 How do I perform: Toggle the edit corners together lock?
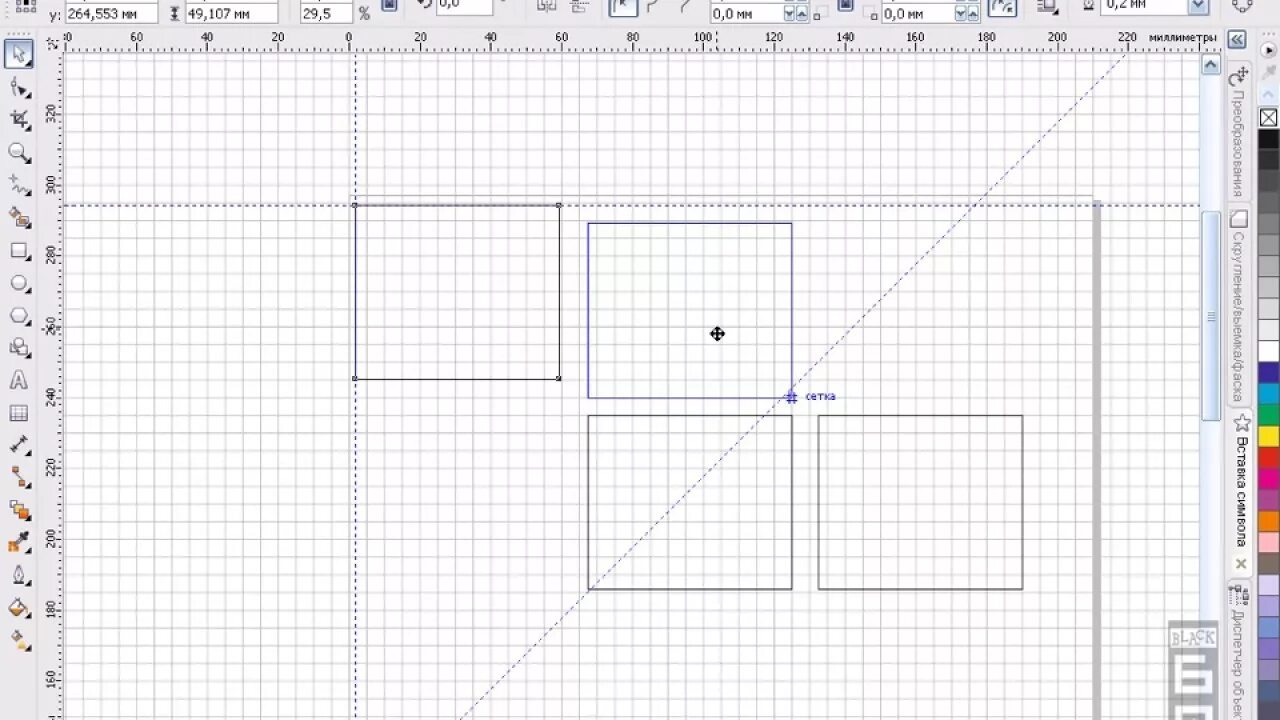[x=844, y=6]
